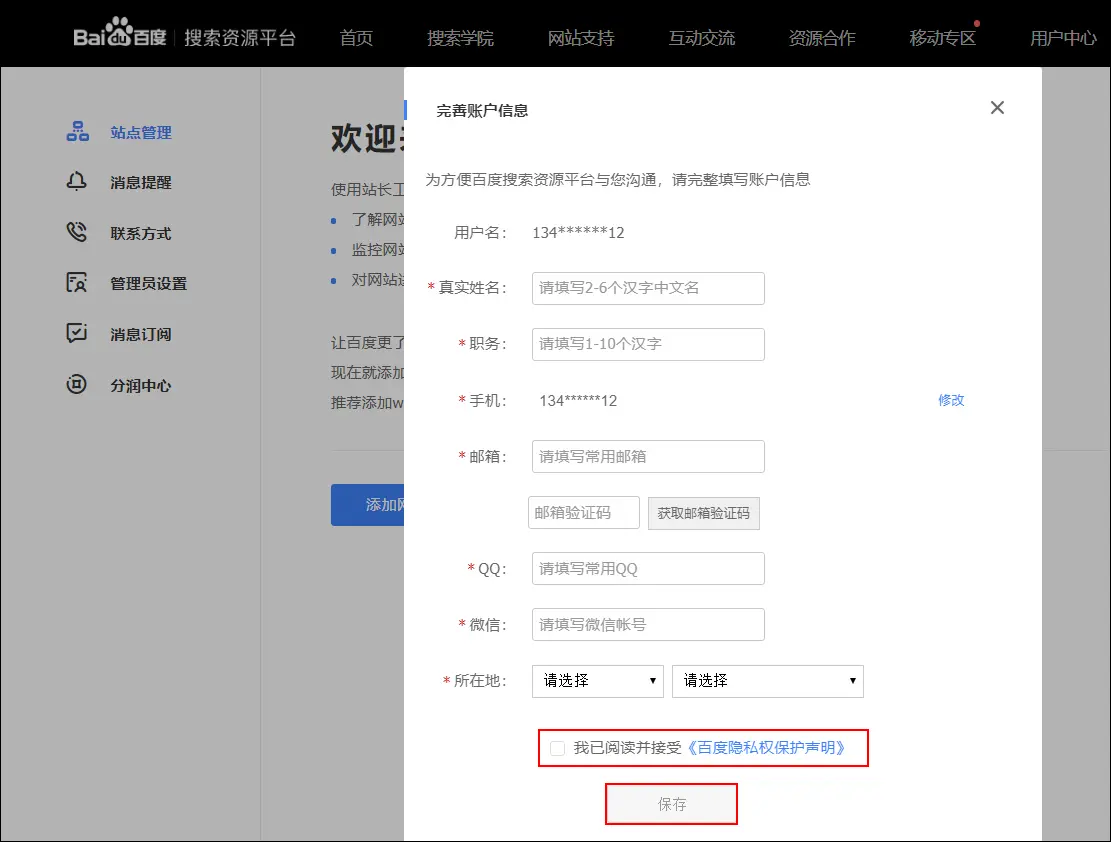The image size is (1111, 842).
Task: Open 网站支持 in the top navigation
Action: [581, 38]
